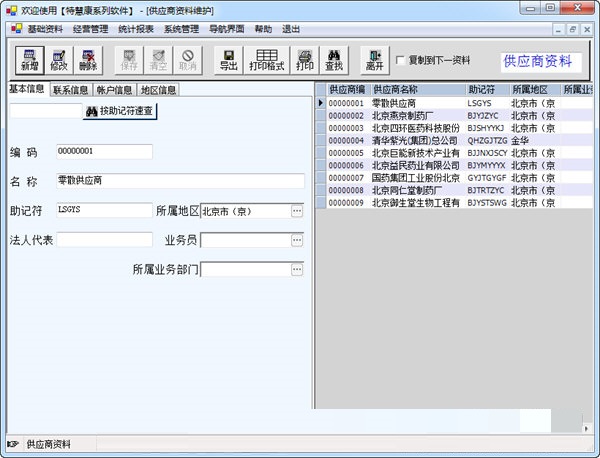Open the 系统管理 menu
Image resolution: width=600 pixels, height=458 pixels.
click(x=181, y=29)
